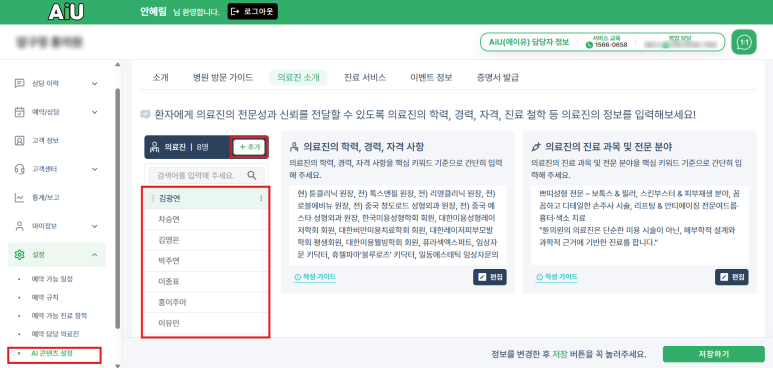Click the 안혜림 user name
Image resolution: width=773 pixels, height=368 pixels.
(154, 11)
